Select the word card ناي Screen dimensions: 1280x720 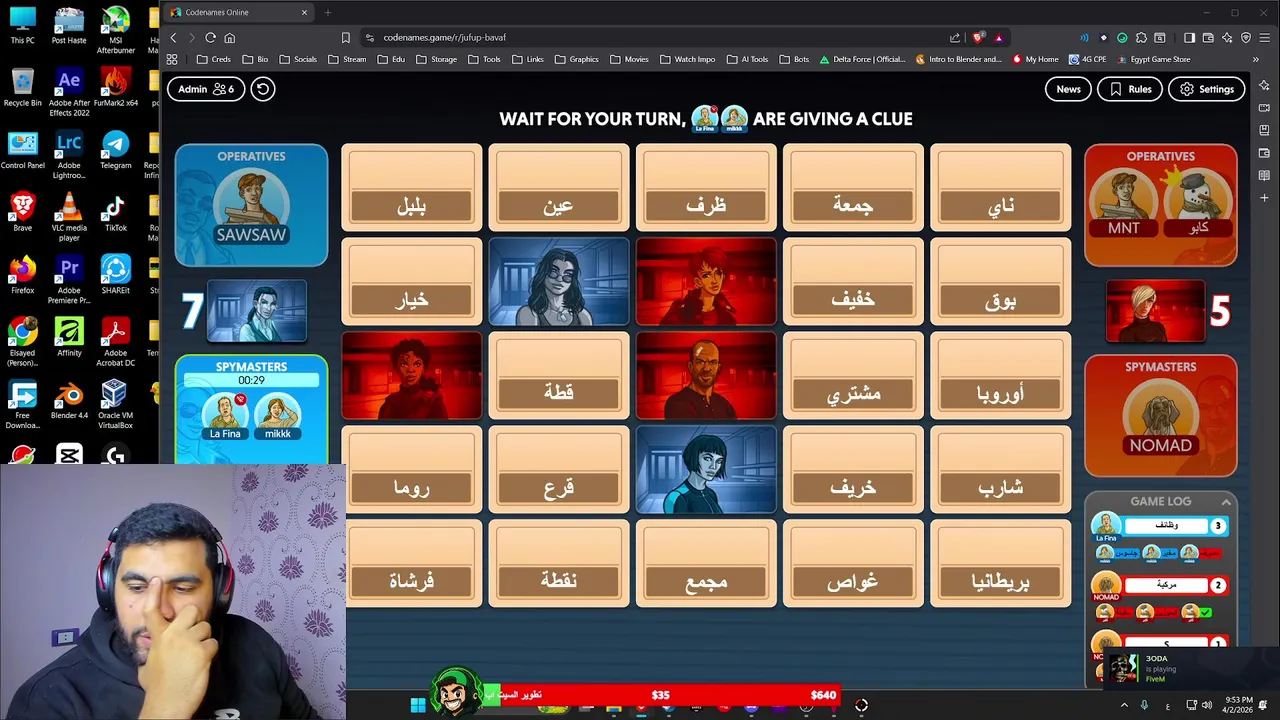click(x=1000, y=187)
